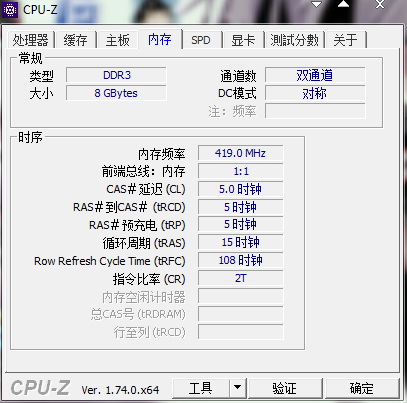Open the 关于 tab

(x=345, y=40)
